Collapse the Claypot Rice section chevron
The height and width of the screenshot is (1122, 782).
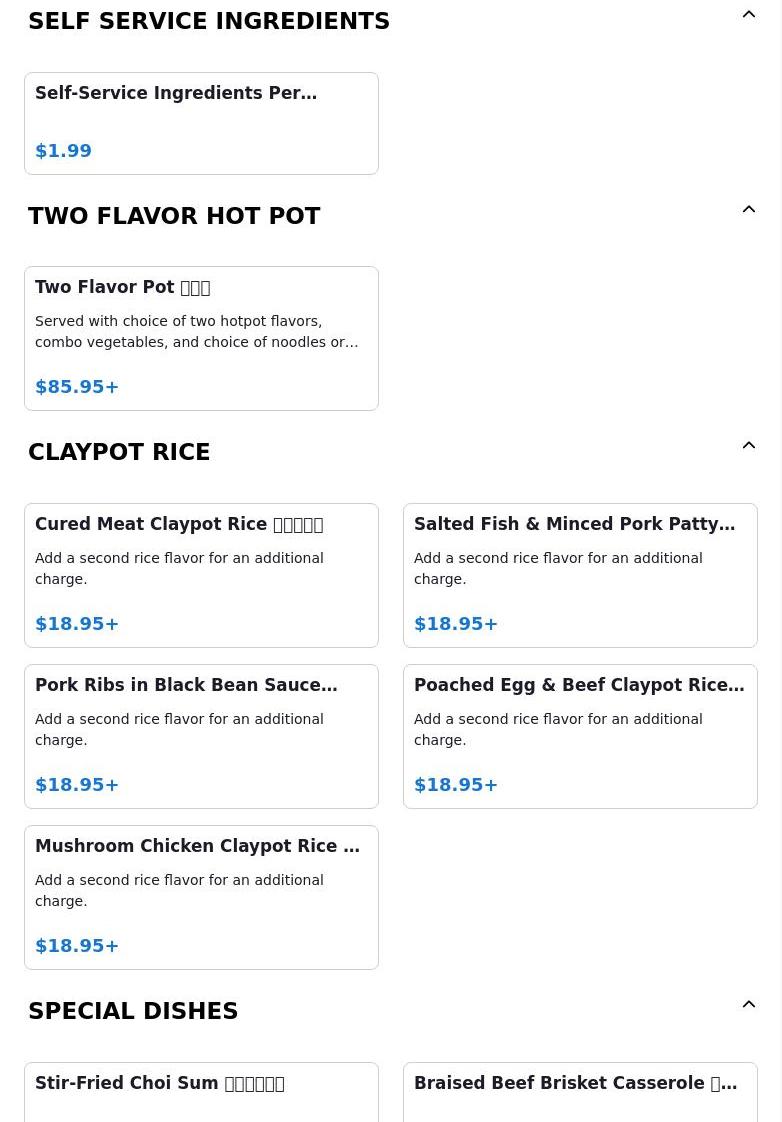[748, 446]
